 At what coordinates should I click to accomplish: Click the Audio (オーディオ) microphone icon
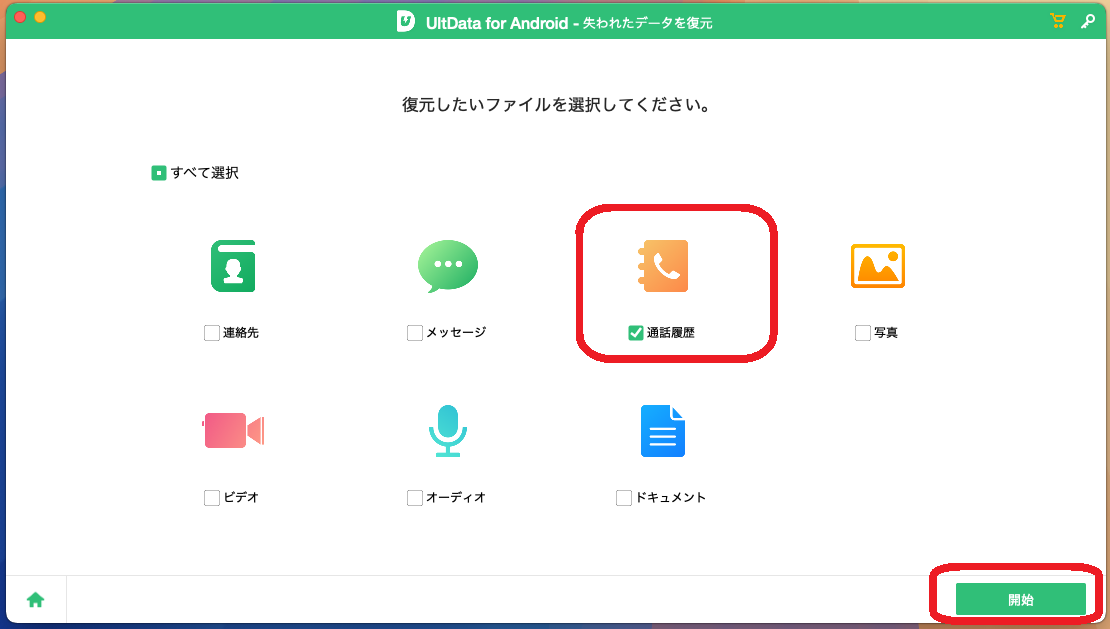point(447,431)
